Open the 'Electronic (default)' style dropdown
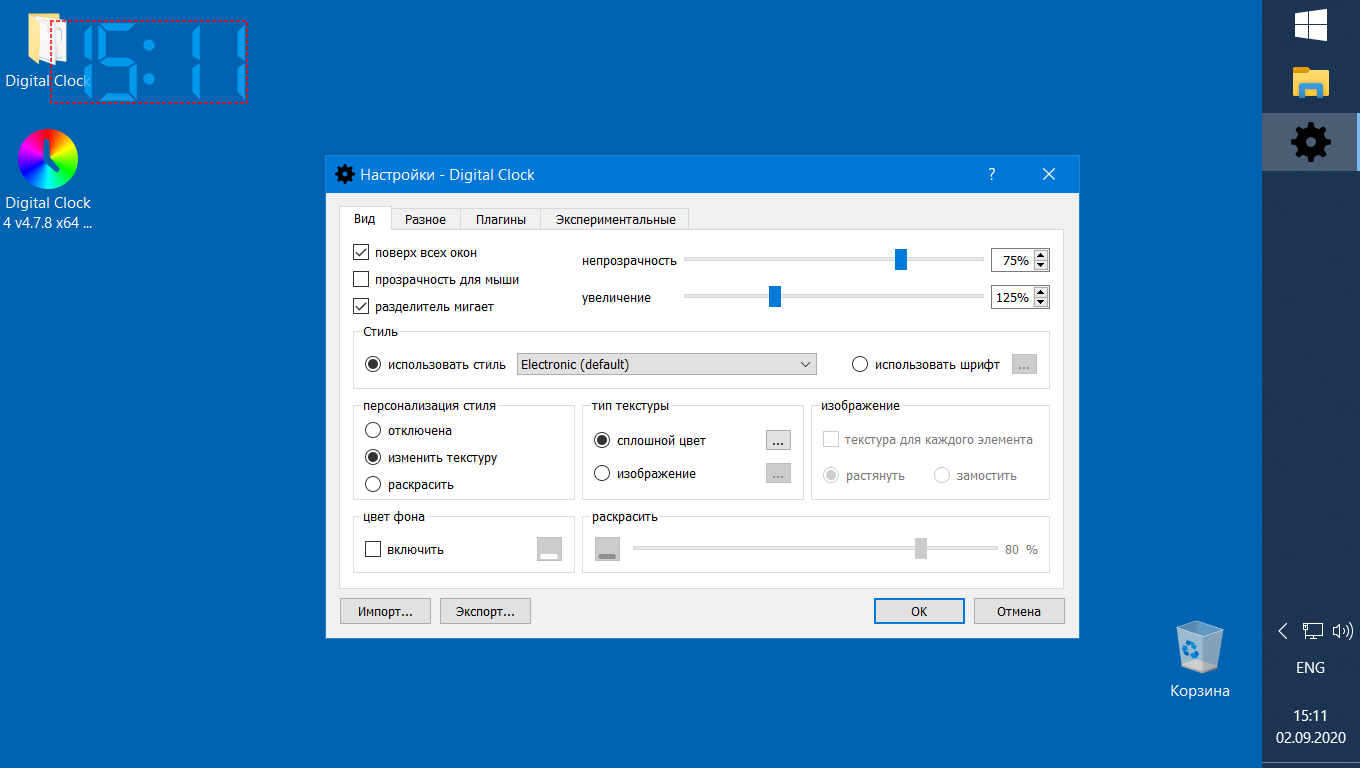 pos(666,364)
